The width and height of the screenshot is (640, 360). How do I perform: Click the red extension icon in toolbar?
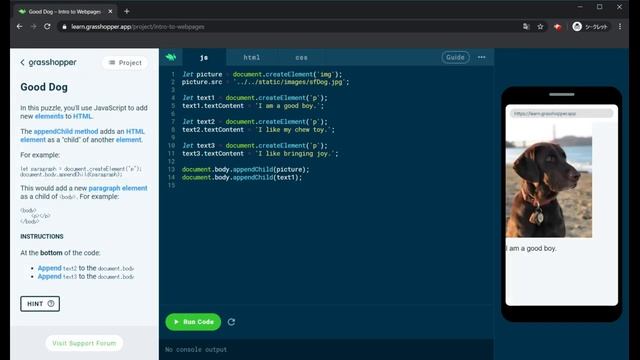coord(558,27)
